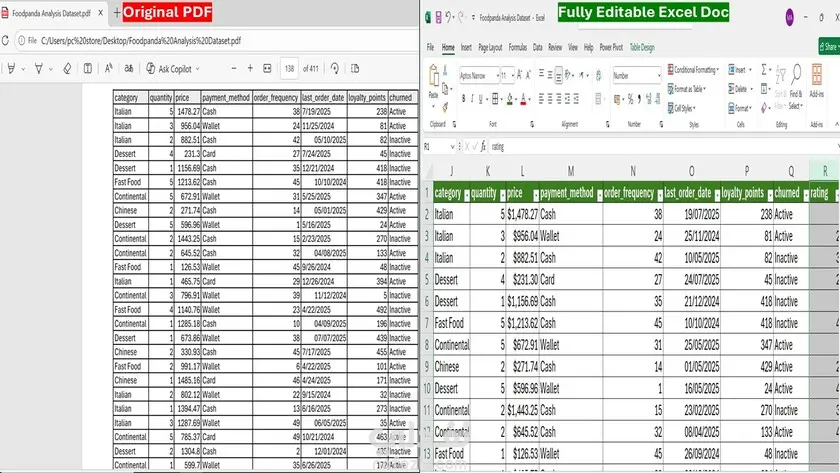Decrease font size in Excel ribbon

[x=528, y=75]
